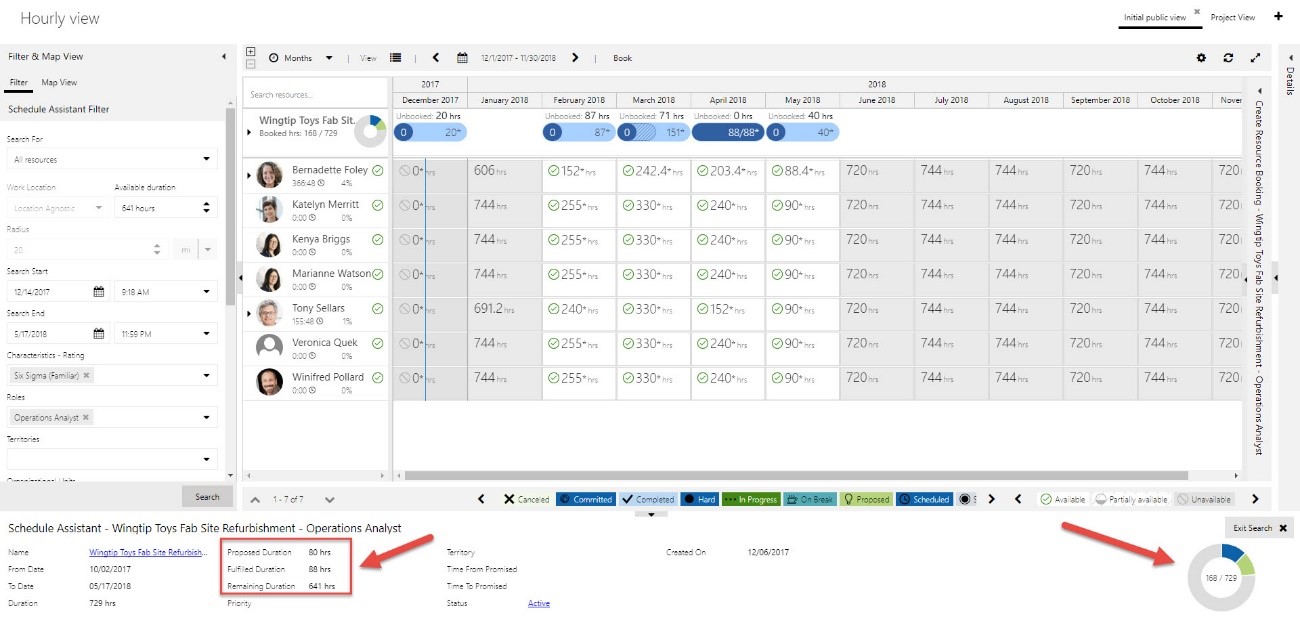1300x625 pixels.
Task: Remove the Six Sigma (Familiar) tag
Action: tap(86, 376)
